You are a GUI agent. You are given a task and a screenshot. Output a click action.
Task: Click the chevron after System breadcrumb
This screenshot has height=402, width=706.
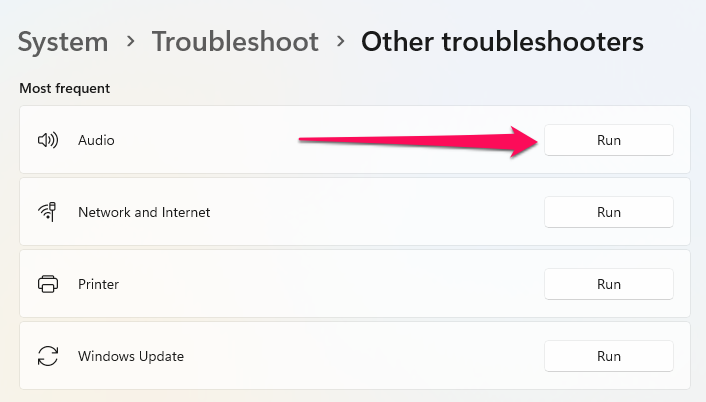tap(131, 42)
